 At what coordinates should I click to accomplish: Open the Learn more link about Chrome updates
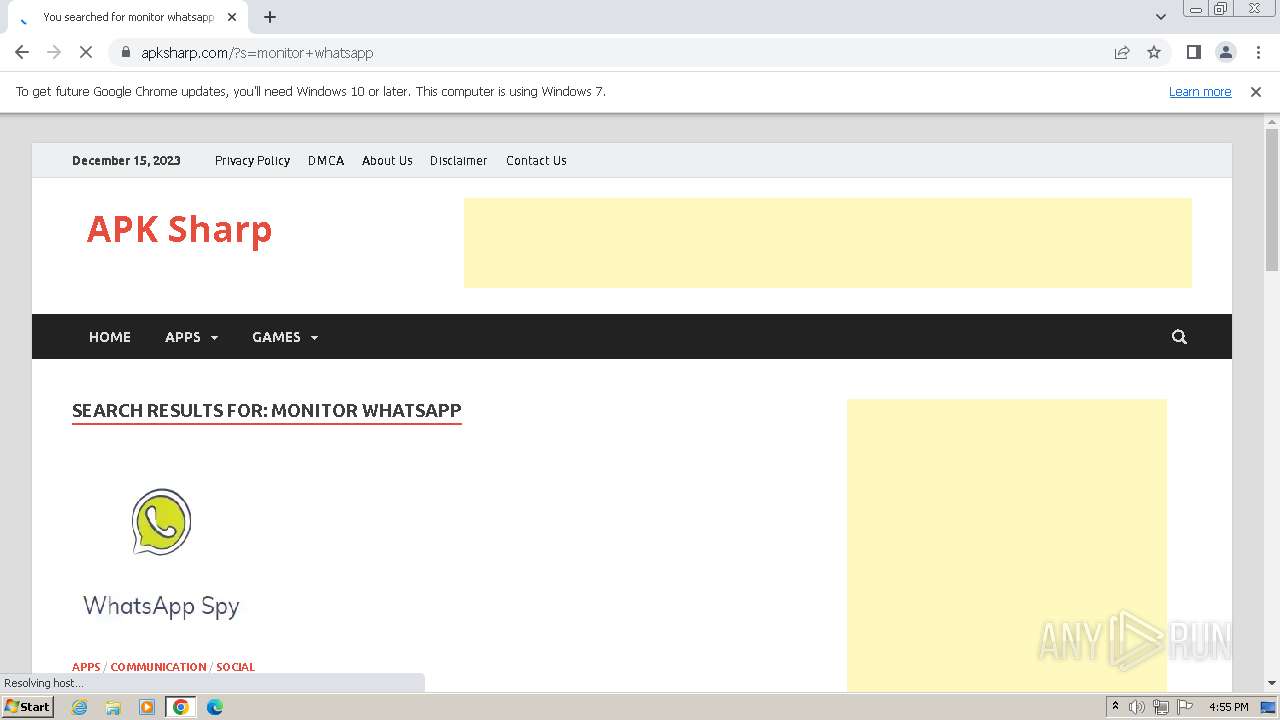1200,91
